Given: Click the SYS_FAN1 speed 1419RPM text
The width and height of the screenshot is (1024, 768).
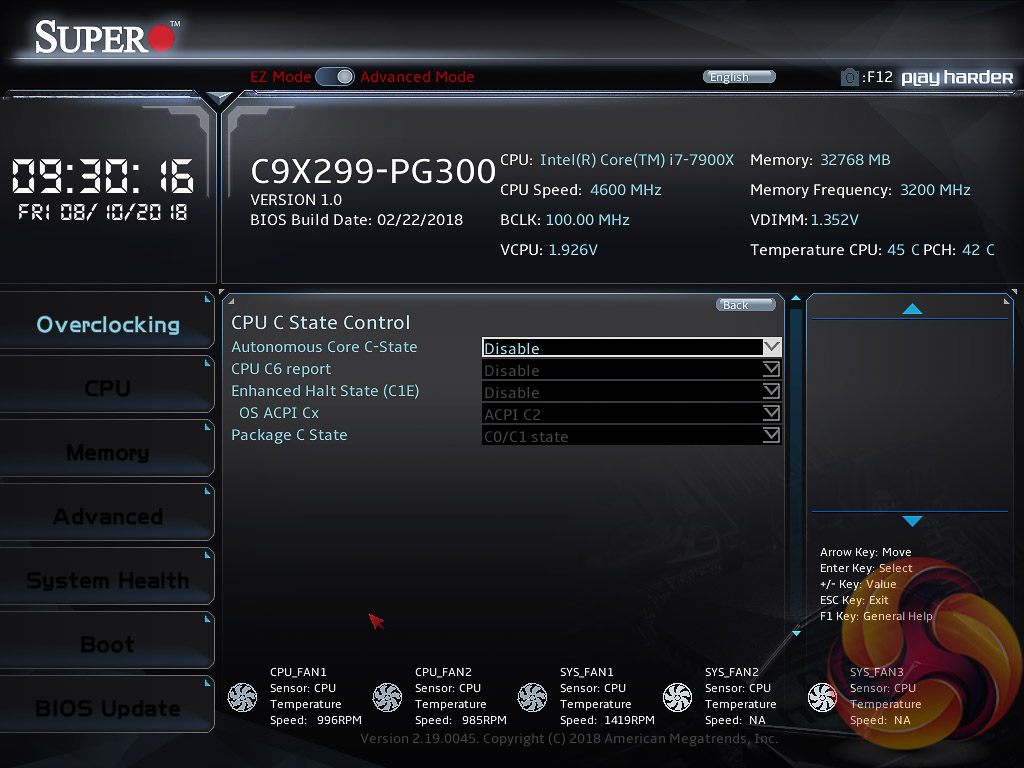Looking at the screenshot, I should [x=629, y=720].
